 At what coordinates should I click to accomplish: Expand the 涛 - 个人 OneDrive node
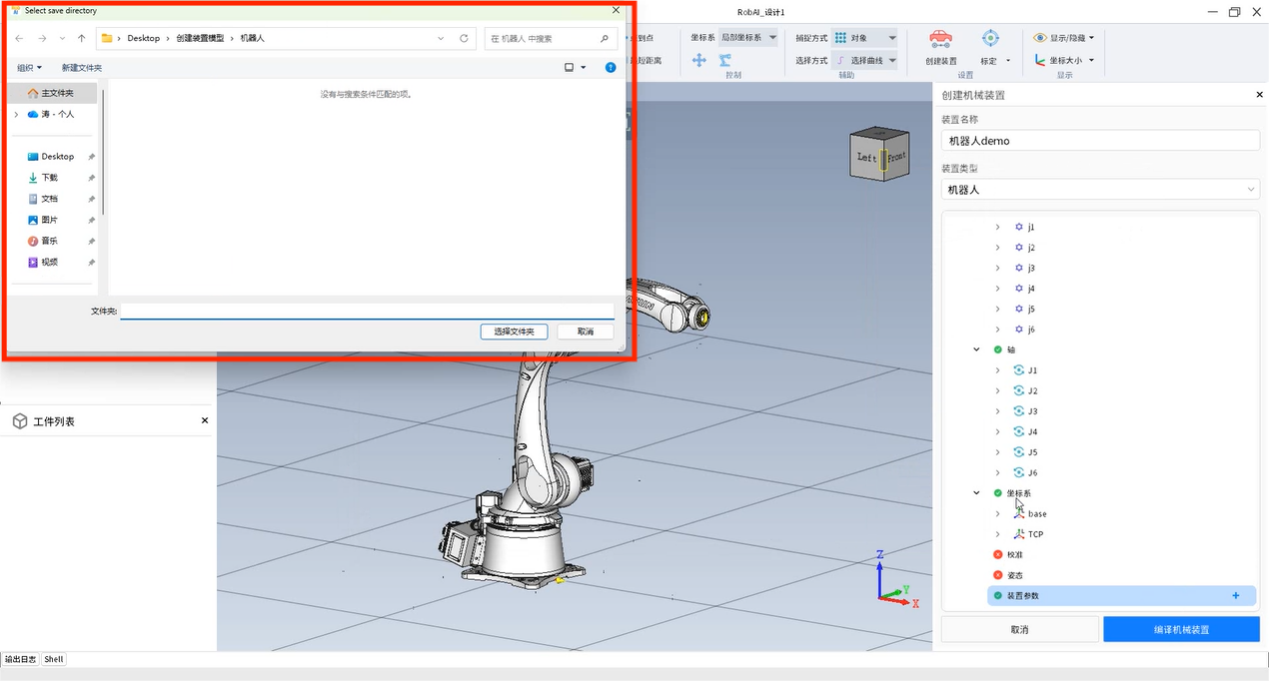pyautogui.click(x=16, y=115)
